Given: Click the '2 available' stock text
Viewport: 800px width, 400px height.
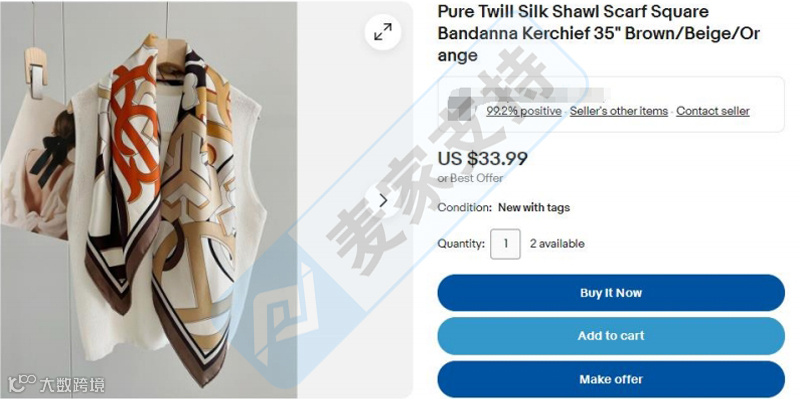Looking at the screenshot, I should (557, 244).
